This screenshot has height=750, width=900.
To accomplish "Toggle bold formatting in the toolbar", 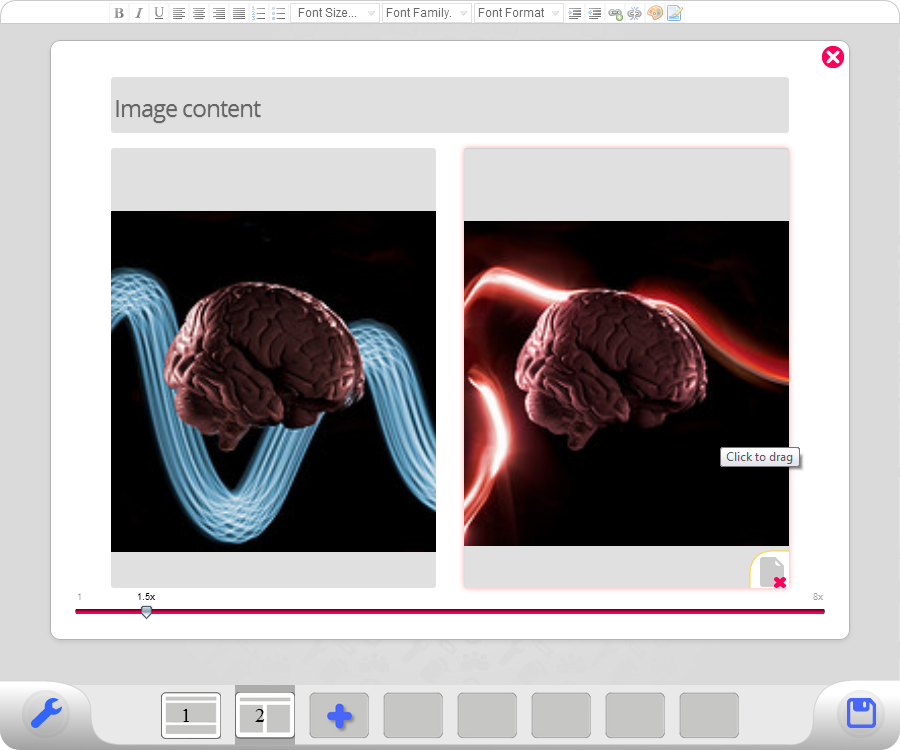I will [x=119, y=13].
